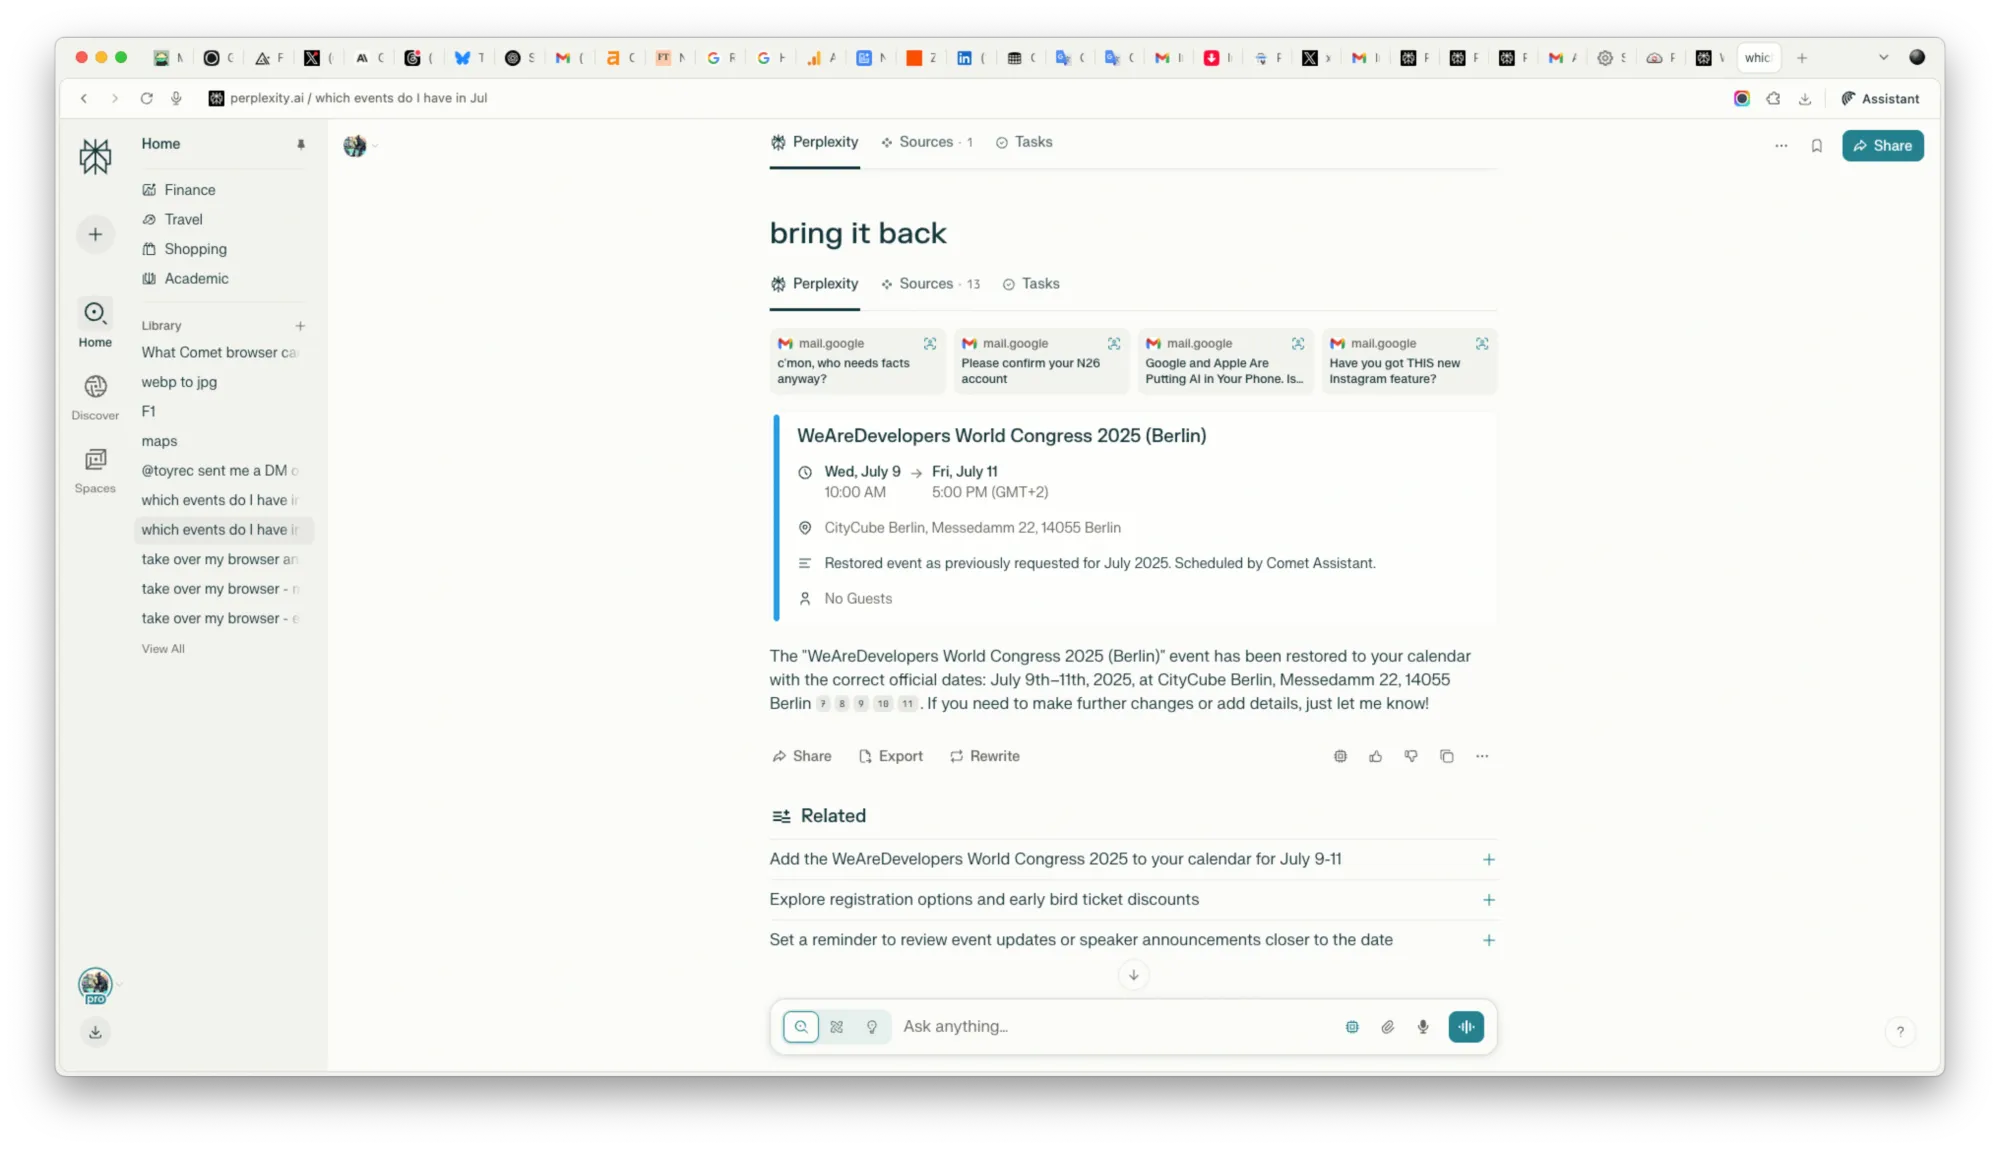Click the thumbs up feedback icon
Viewport: 2000px width, 1149px height.
[1376, 757]
